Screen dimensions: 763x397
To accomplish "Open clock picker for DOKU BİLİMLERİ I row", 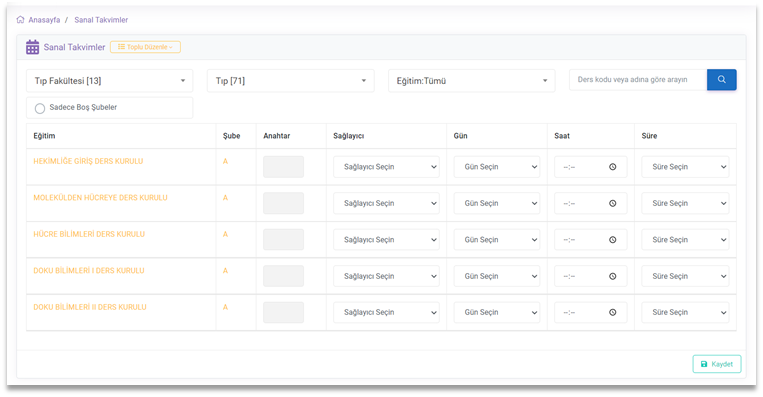I will (613, 276).
